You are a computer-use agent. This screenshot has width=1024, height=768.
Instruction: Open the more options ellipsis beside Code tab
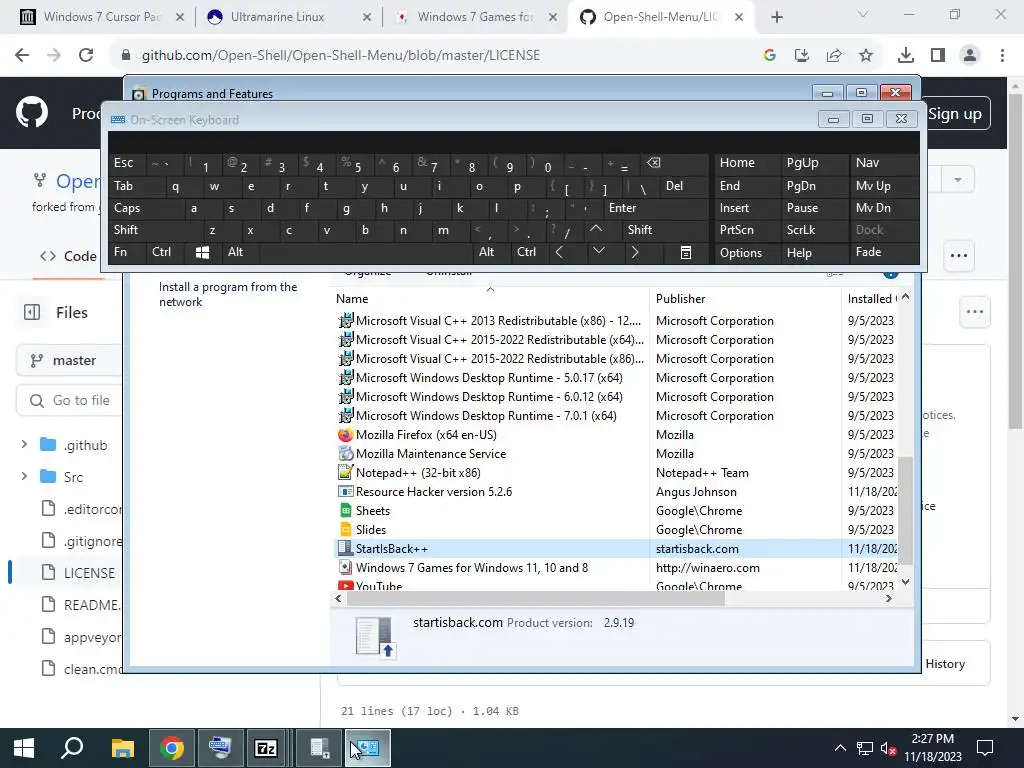[959, 255]
